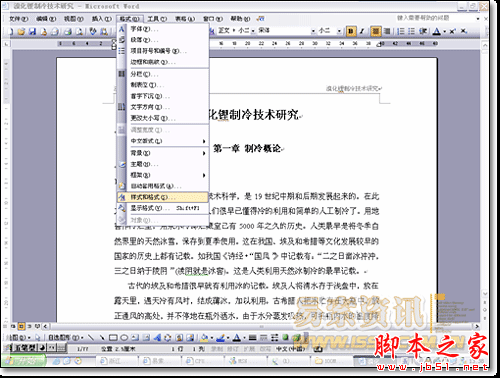This screenshot has width=500, height=378.
Task: Open the 工具 (Tools) menu
Action: pos(157,19)
